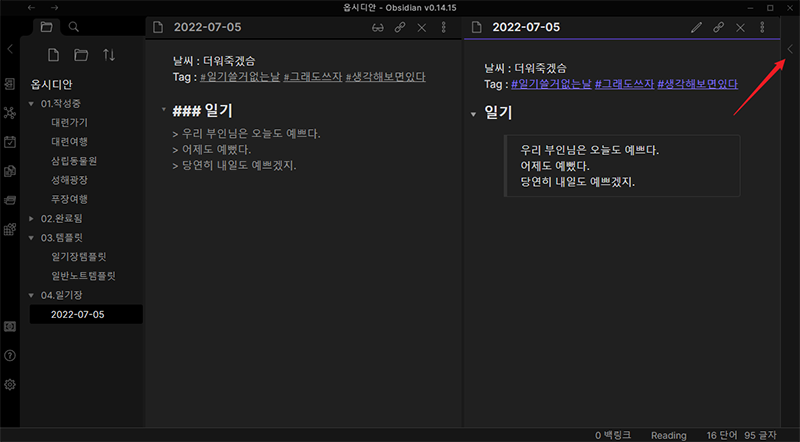Expand the 02.완료됨 folder
This screenshot has width=800, height=442.
tap(31, 218)
